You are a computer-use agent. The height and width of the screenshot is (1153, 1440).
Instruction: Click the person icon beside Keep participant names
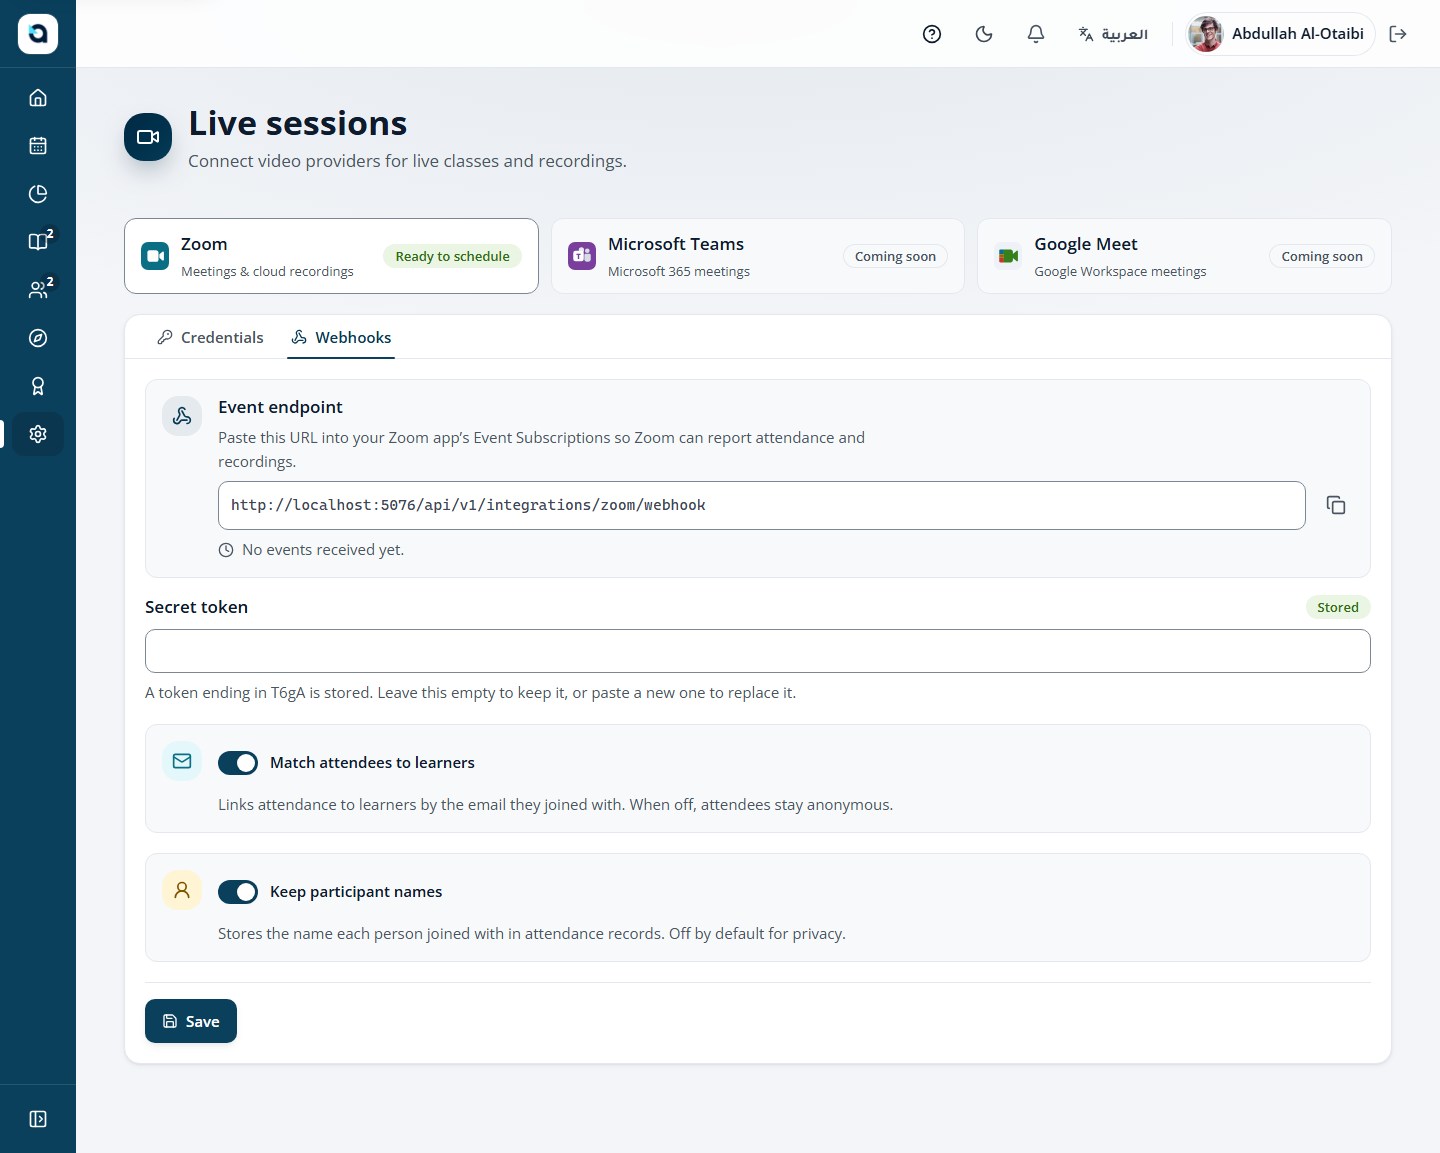tap(182, 890)
